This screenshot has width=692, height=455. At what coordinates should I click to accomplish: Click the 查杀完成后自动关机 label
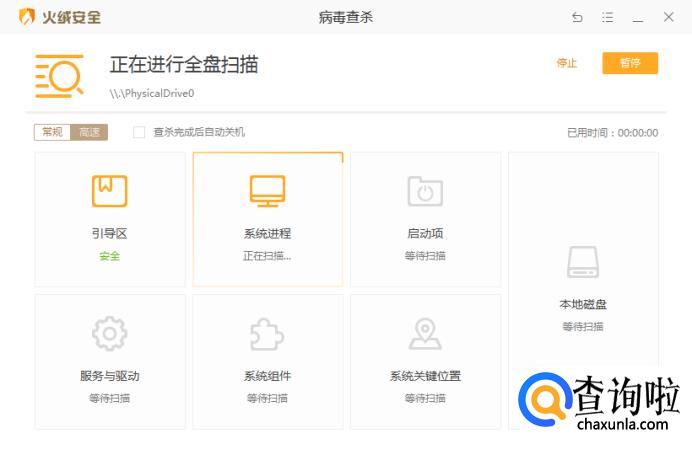click(x=199, y=132)
